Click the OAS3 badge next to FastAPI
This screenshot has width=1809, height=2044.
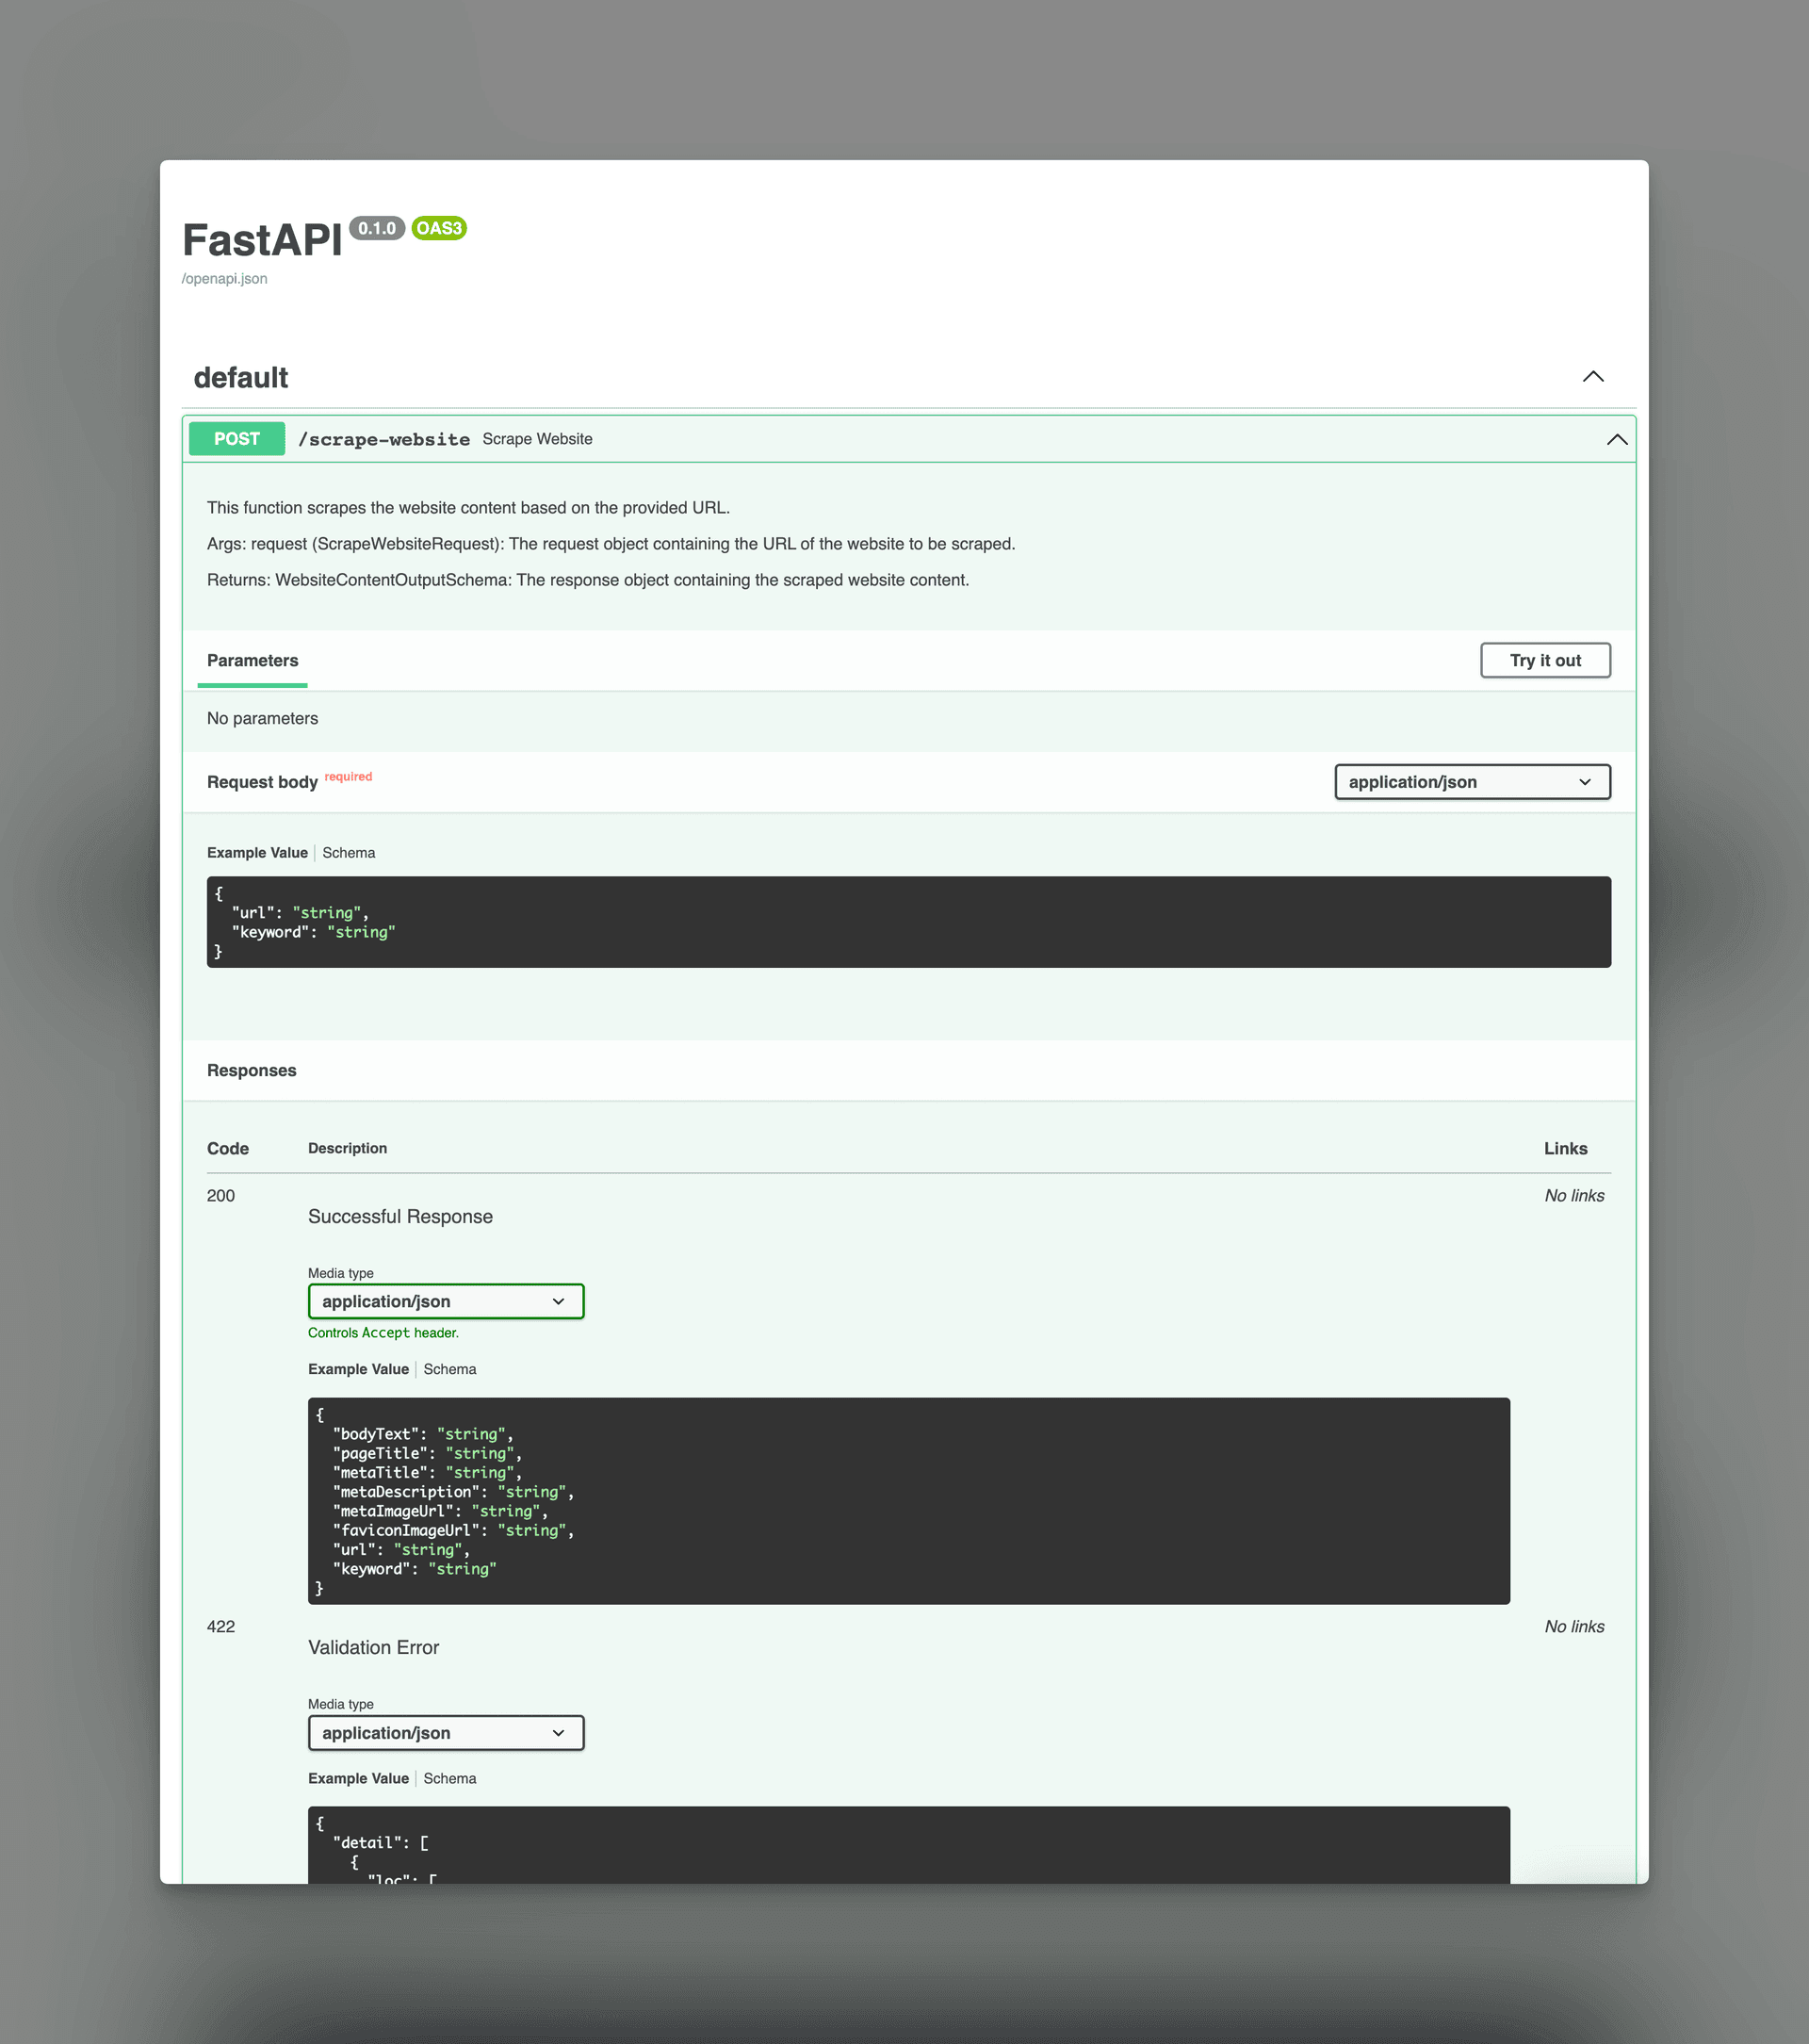click(x=438, y=227)
